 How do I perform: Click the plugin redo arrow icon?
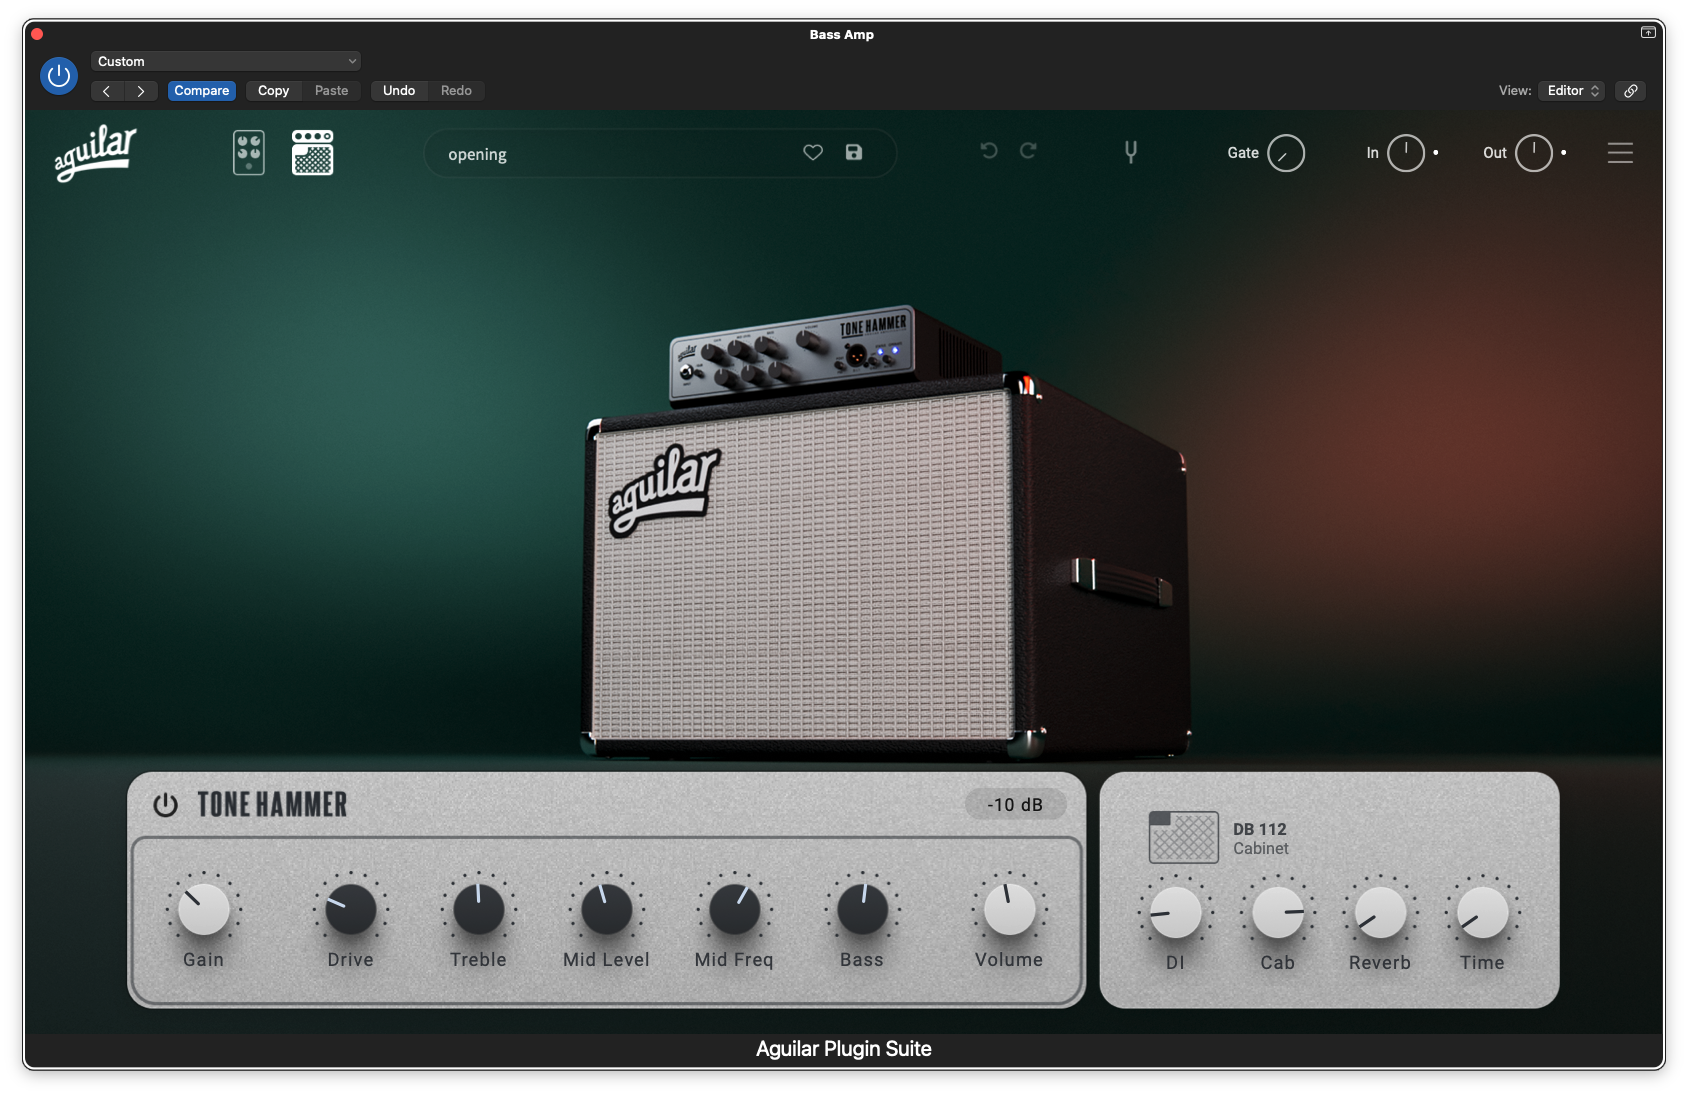click(x=1028, y=151)
